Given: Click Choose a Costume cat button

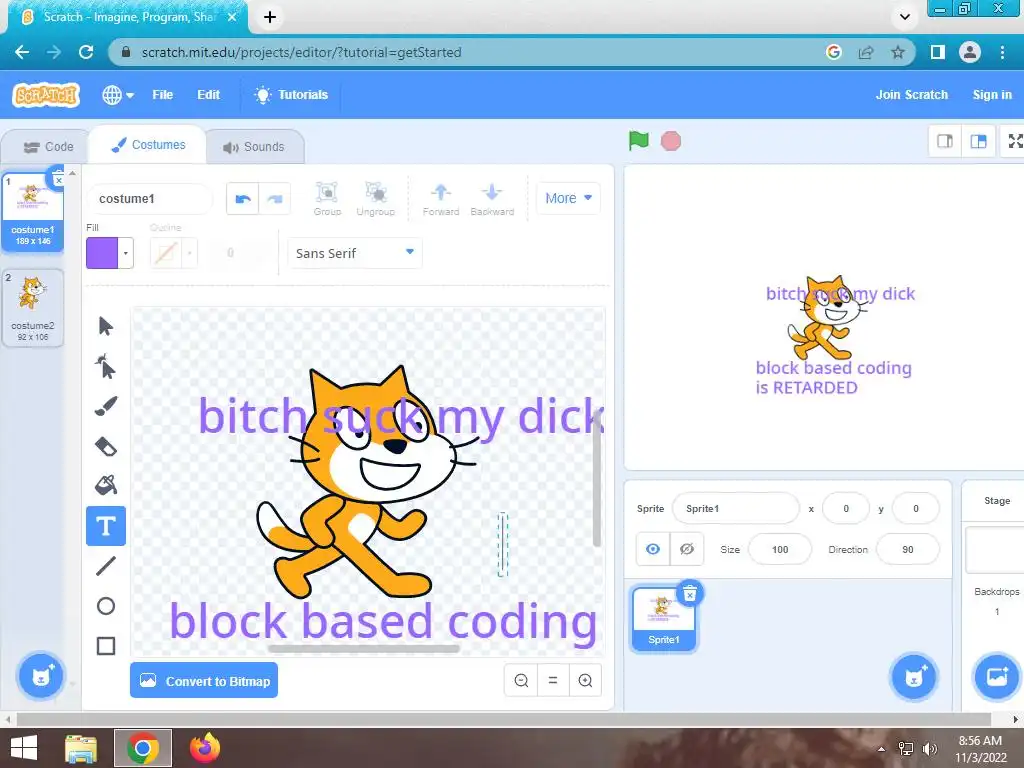Looking at the screenshot, I should [40, 676].
